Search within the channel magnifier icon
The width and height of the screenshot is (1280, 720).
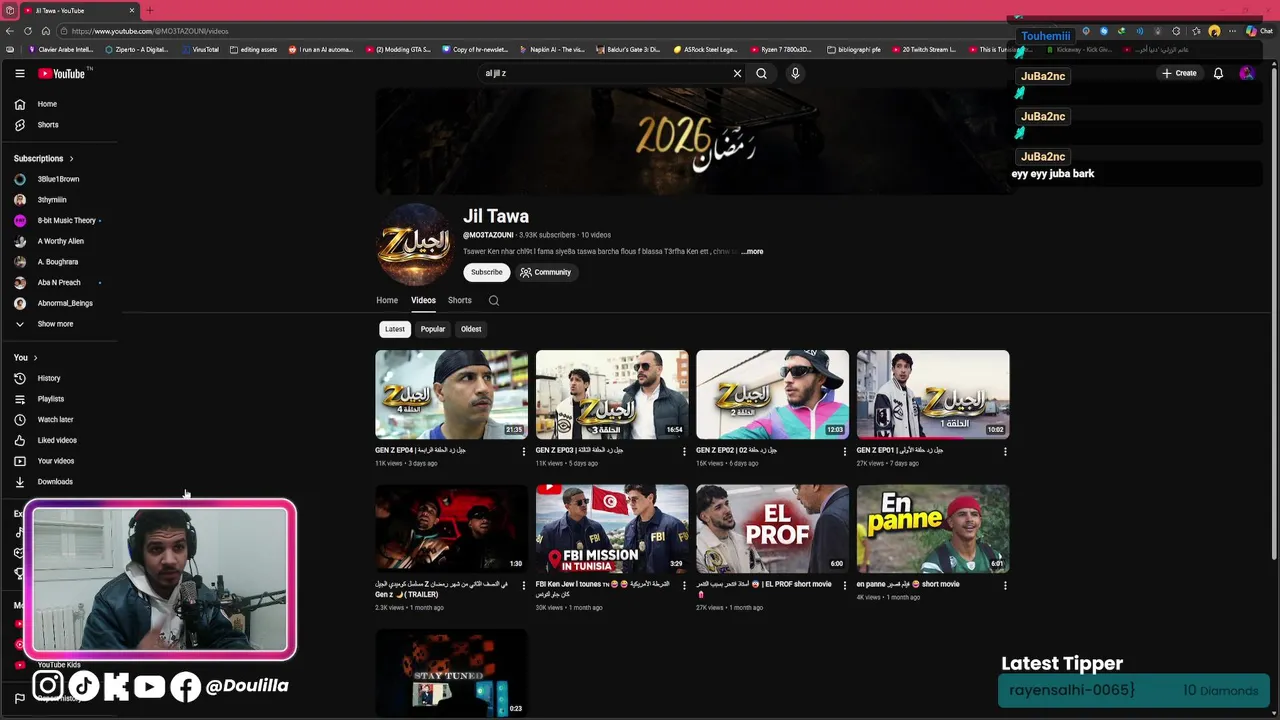493,300
